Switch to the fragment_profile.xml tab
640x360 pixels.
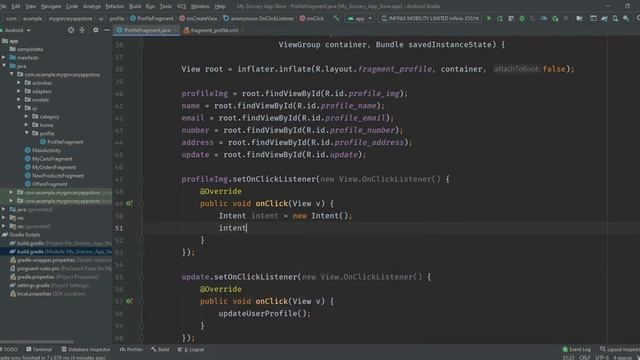(212, 30)
